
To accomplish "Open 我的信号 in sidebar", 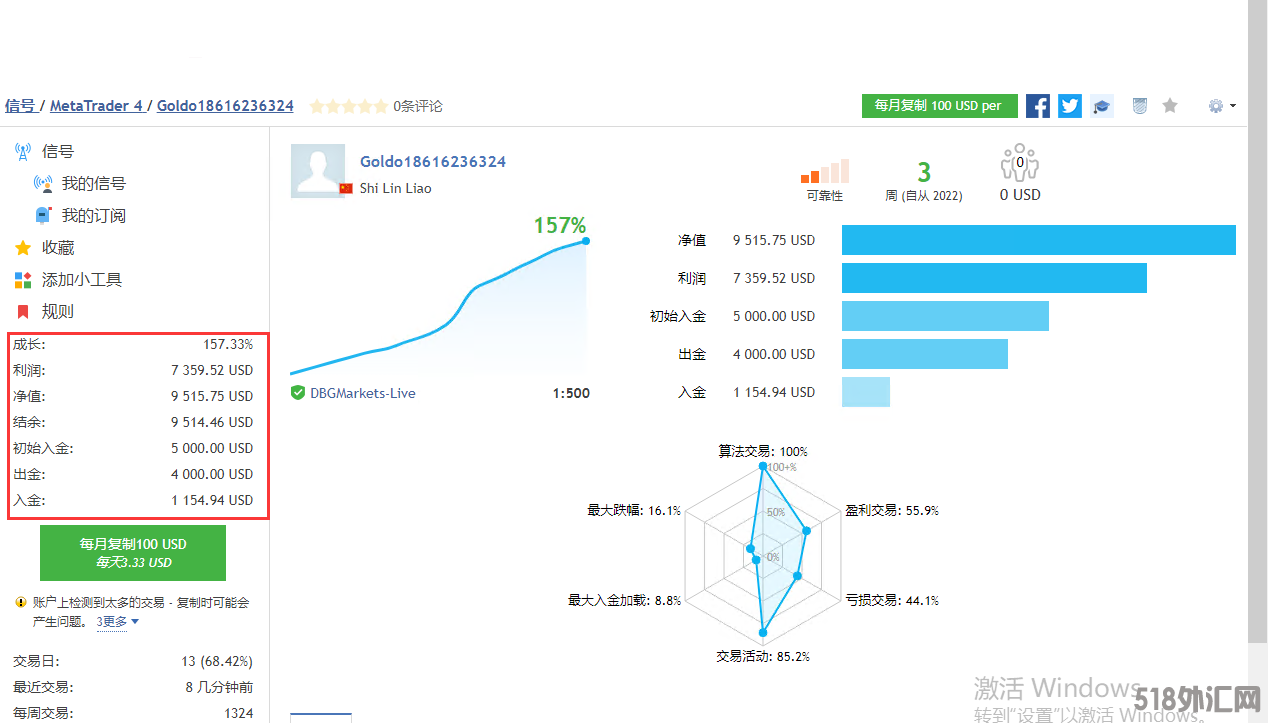I will (x=93, y=184).
